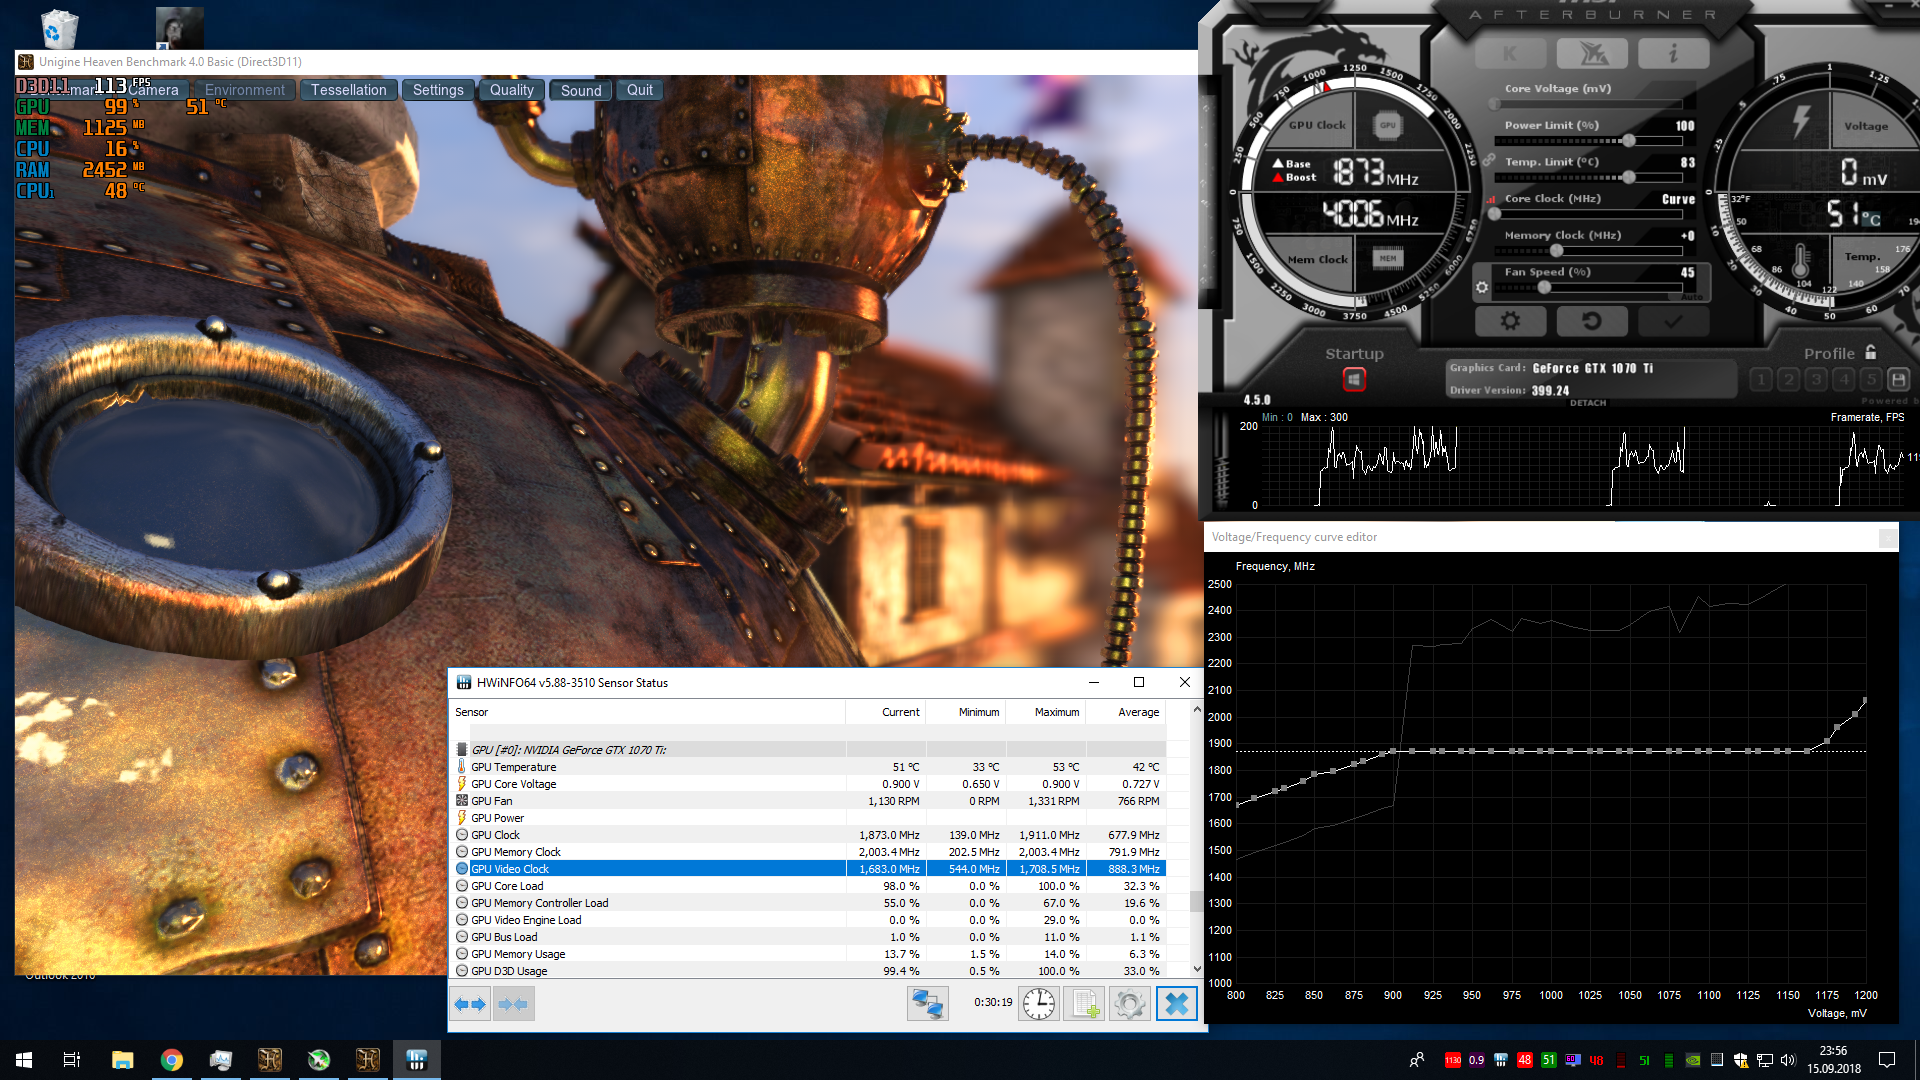Open HWiNFO logging start icon
This screenshot has width=1920, height=1080.
coord(1083,1004)
